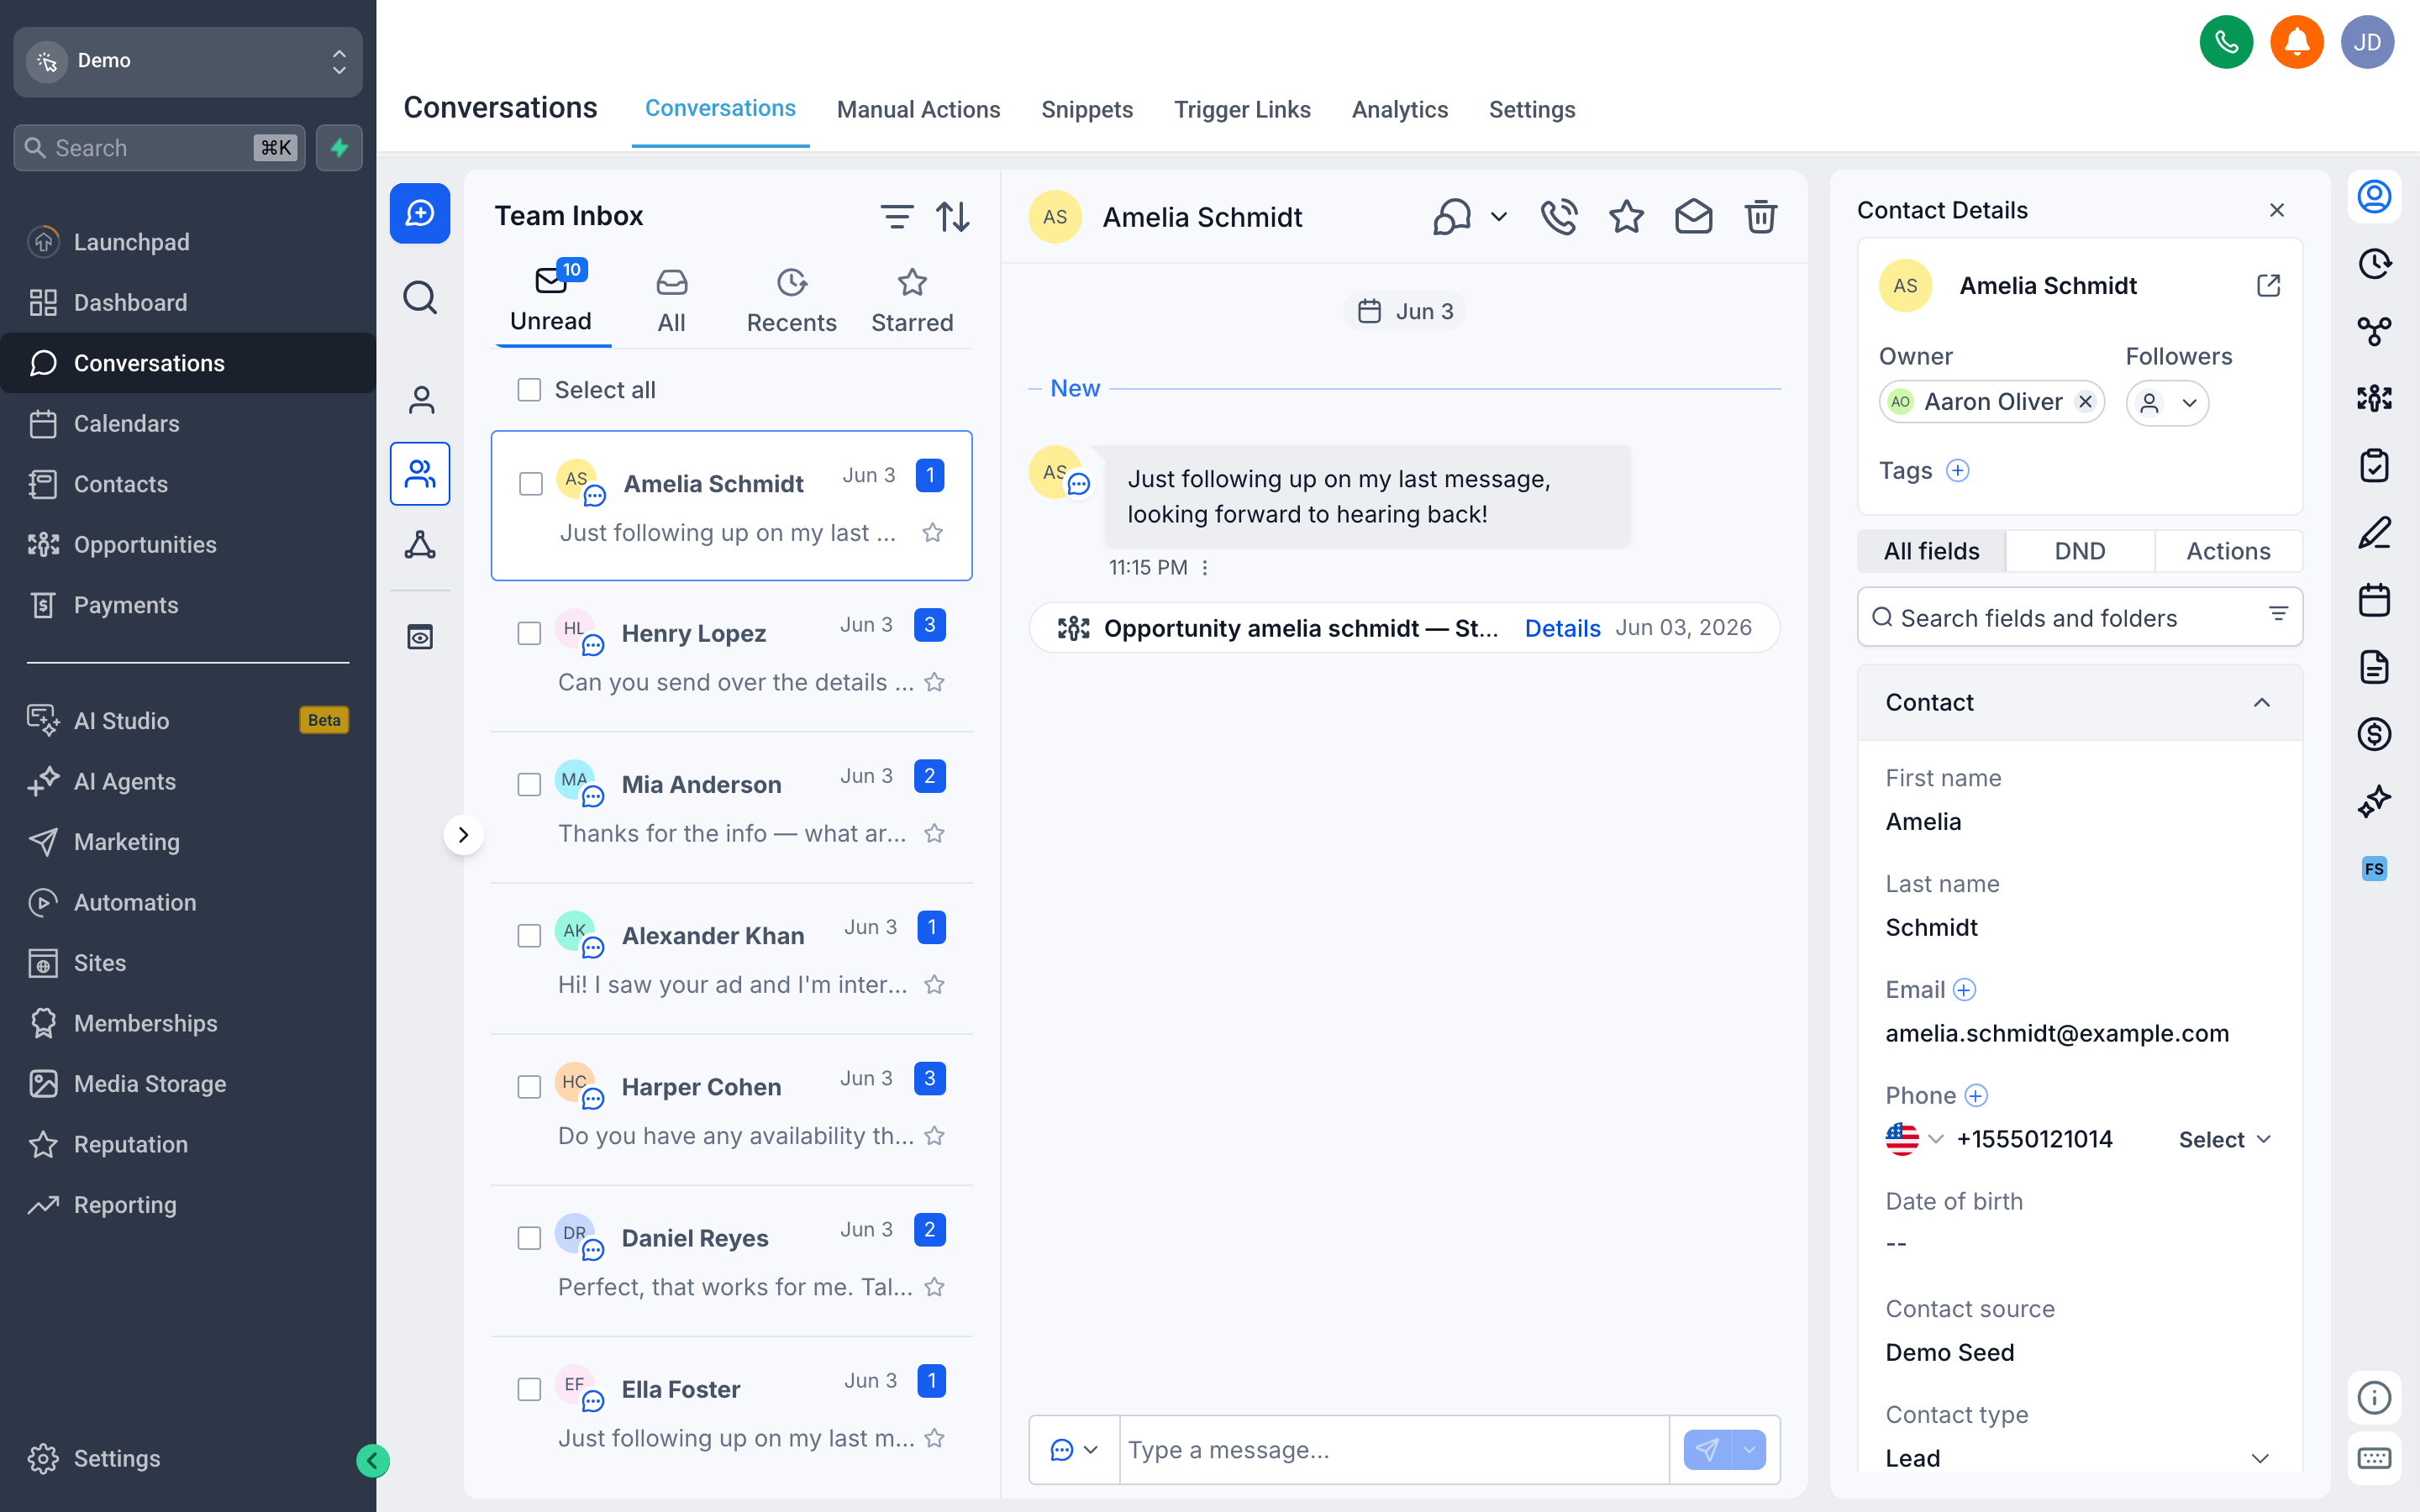Viewport: 2420px width, 1512px height.
Task: Open the Demo account switcher
Action: (188, 61)
